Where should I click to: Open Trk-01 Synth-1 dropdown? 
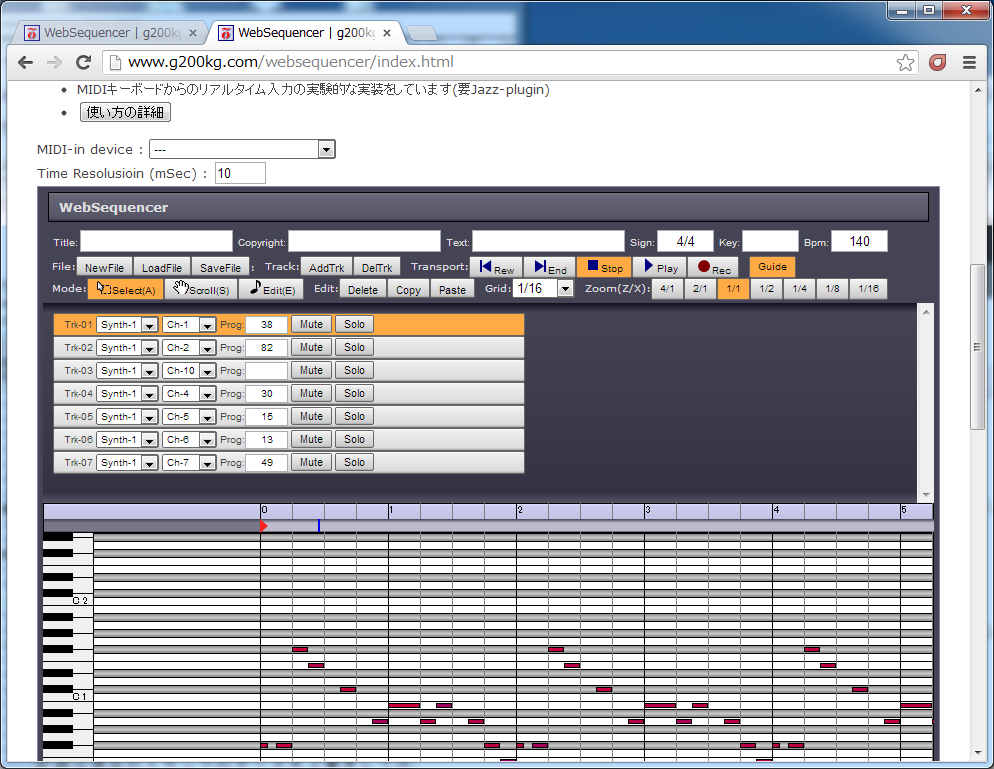coord(127,325)
